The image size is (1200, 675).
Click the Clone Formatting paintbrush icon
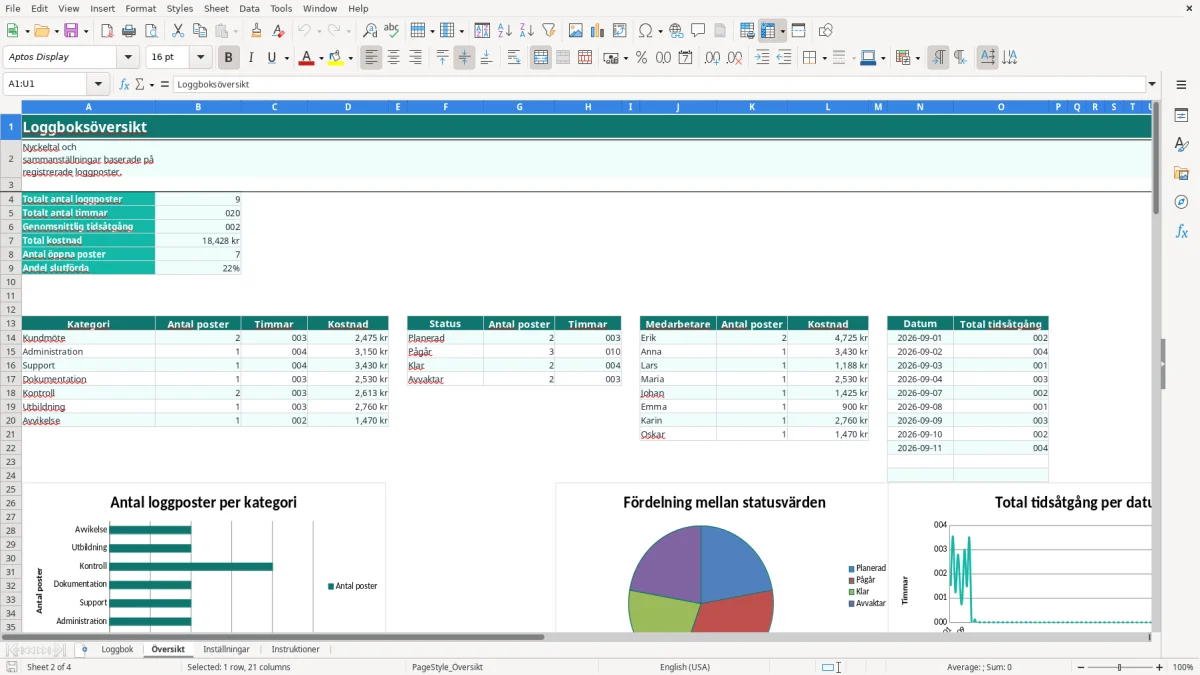(x=257, y=31)
